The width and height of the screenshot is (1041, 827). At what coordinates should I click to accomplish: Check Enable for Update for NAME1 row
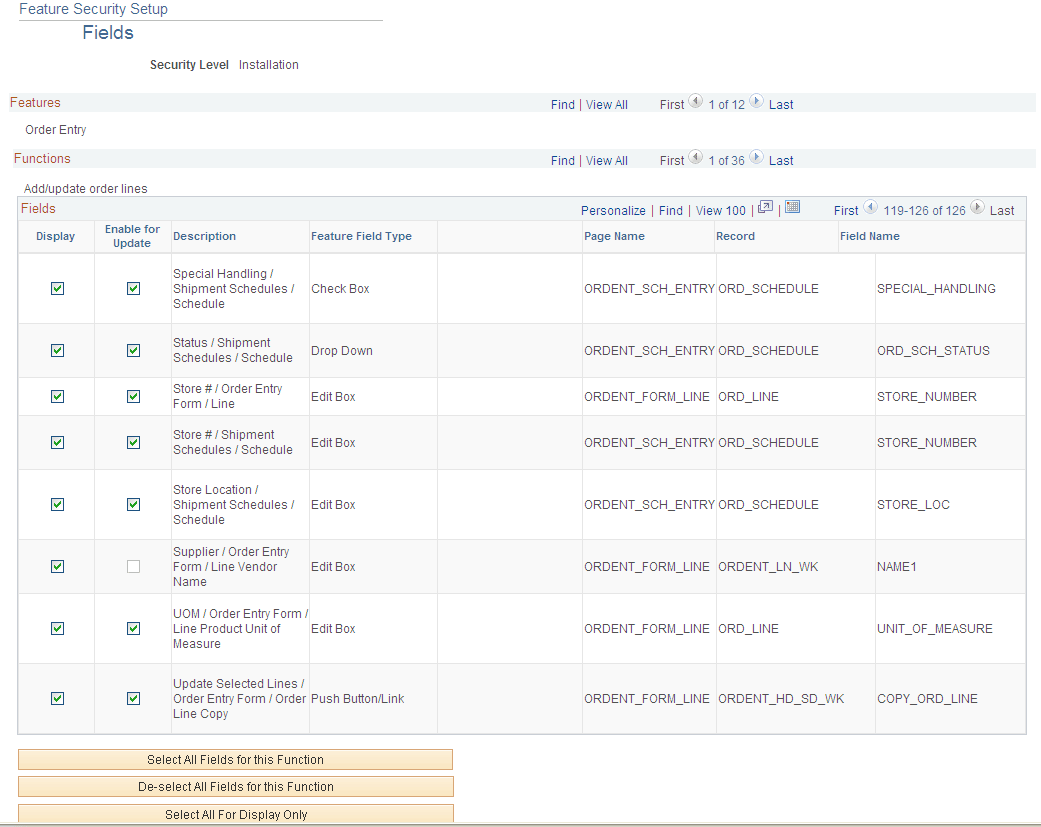coord(133,566)
